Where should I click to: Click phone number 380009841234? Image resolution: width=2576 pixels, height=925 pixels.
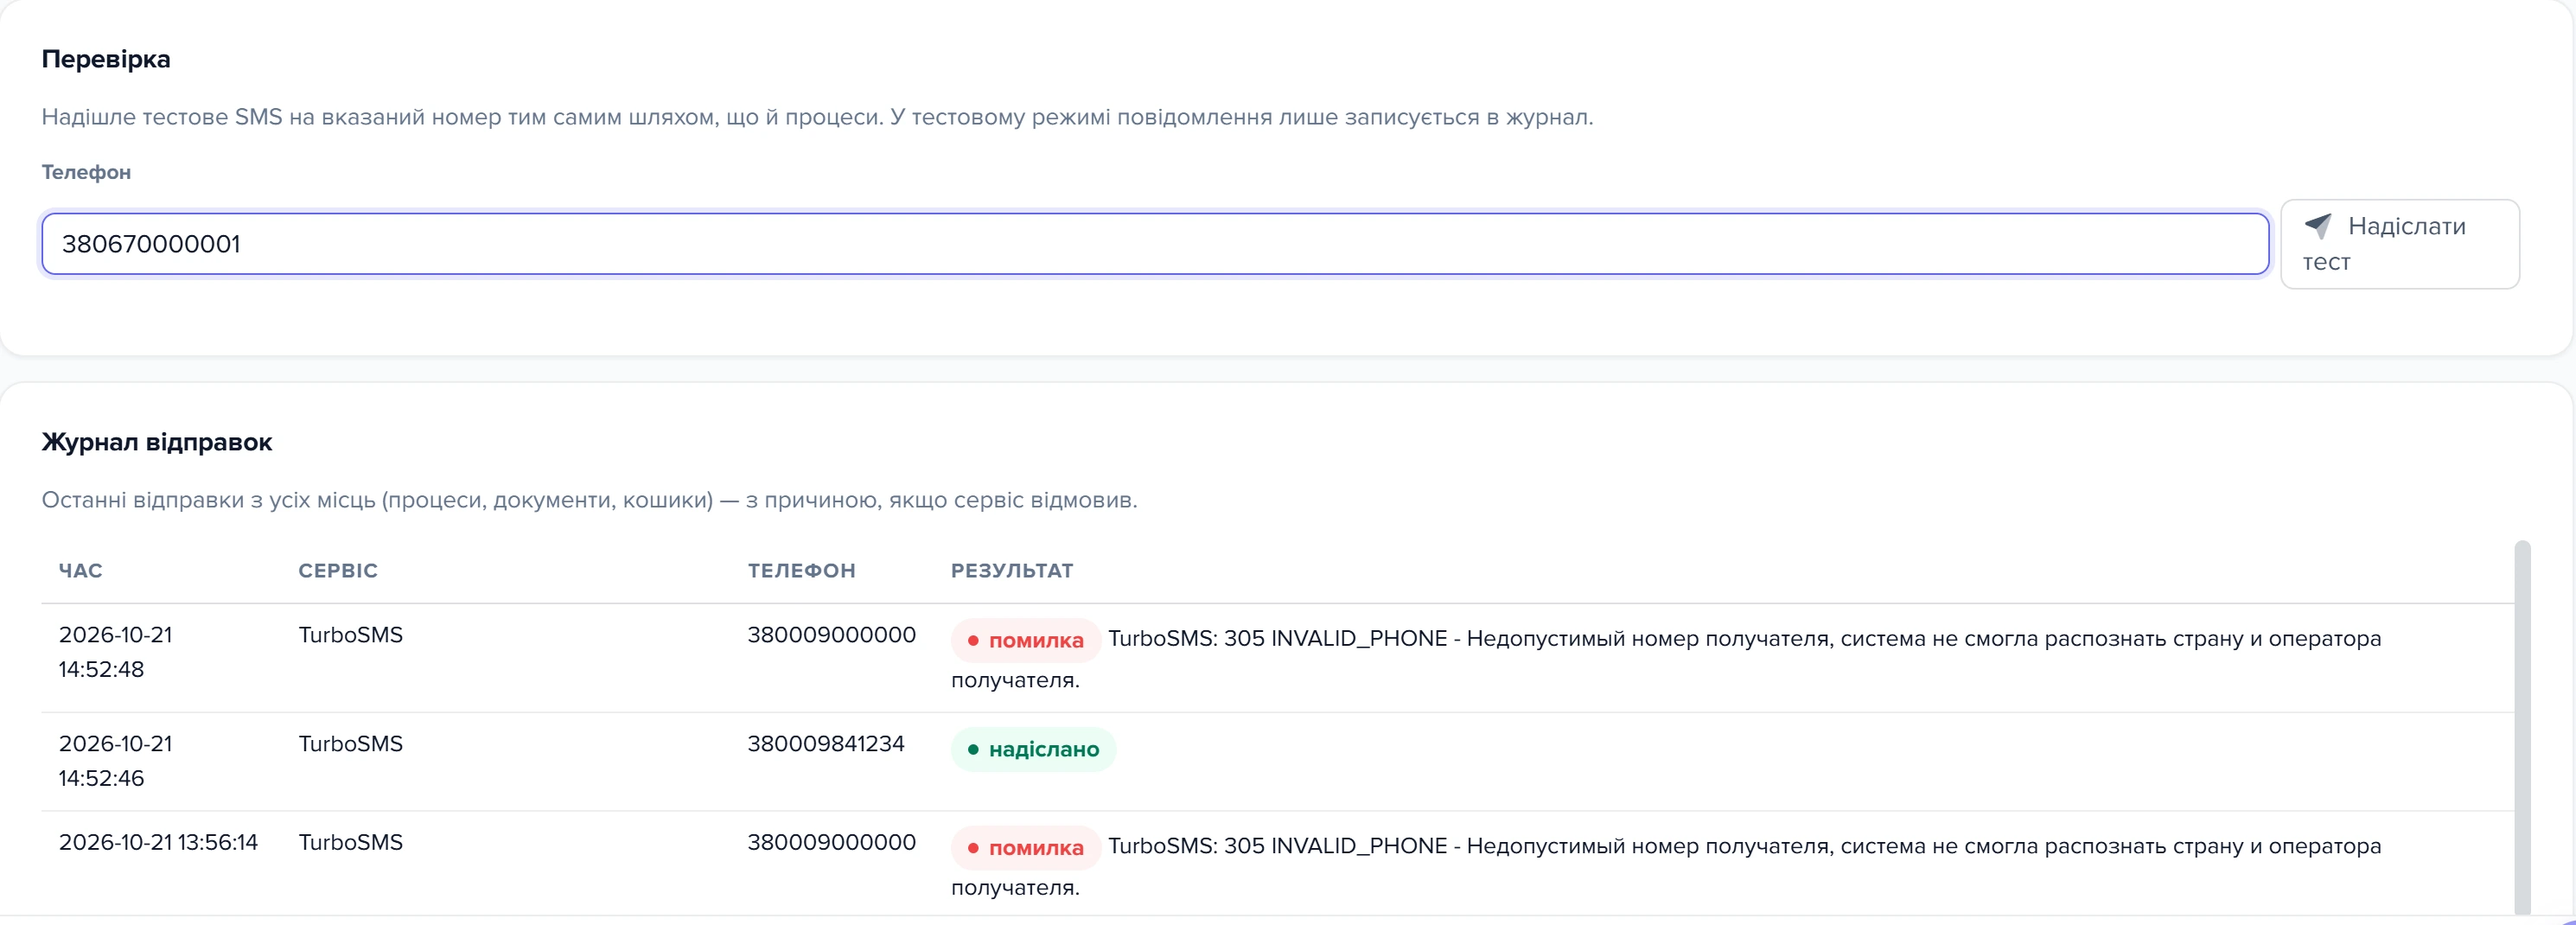point(825,743)
